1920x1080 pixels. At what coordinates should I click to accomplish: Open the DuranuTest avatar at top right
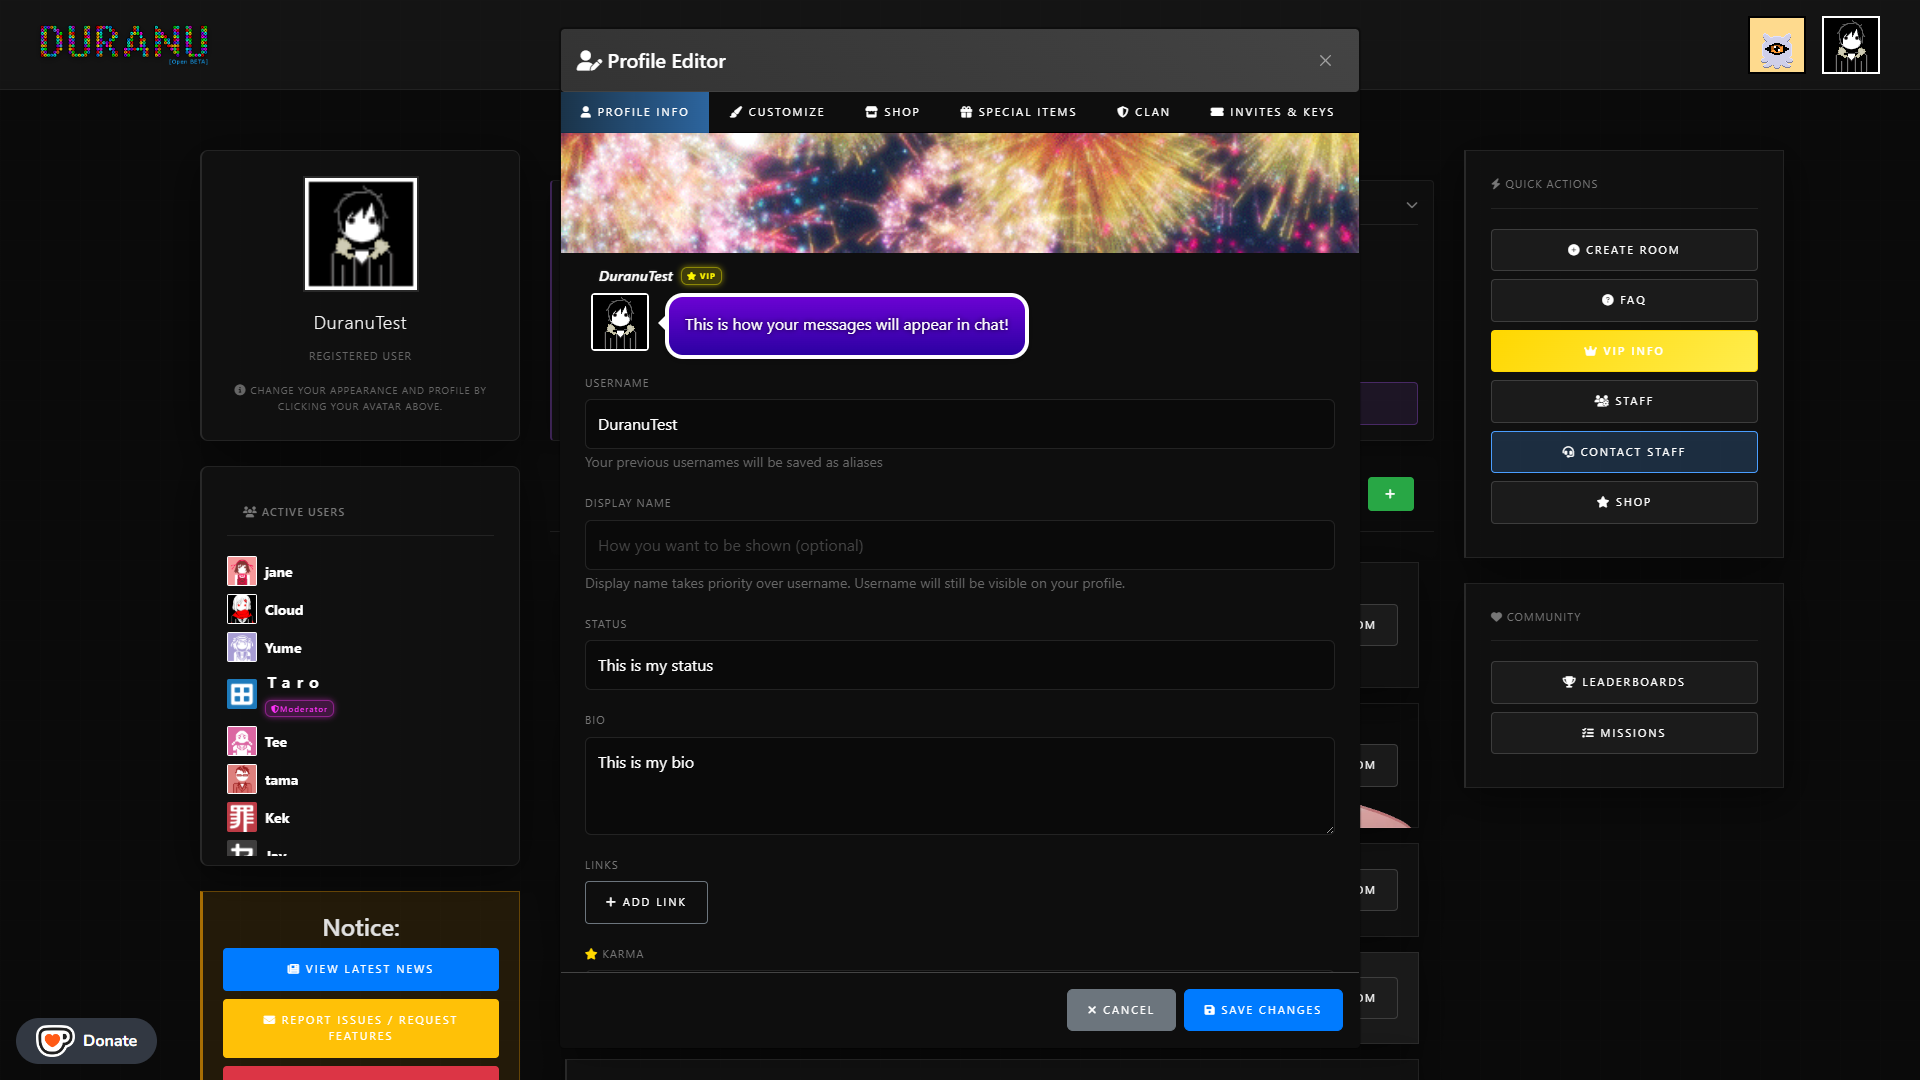click(1850, 45)
